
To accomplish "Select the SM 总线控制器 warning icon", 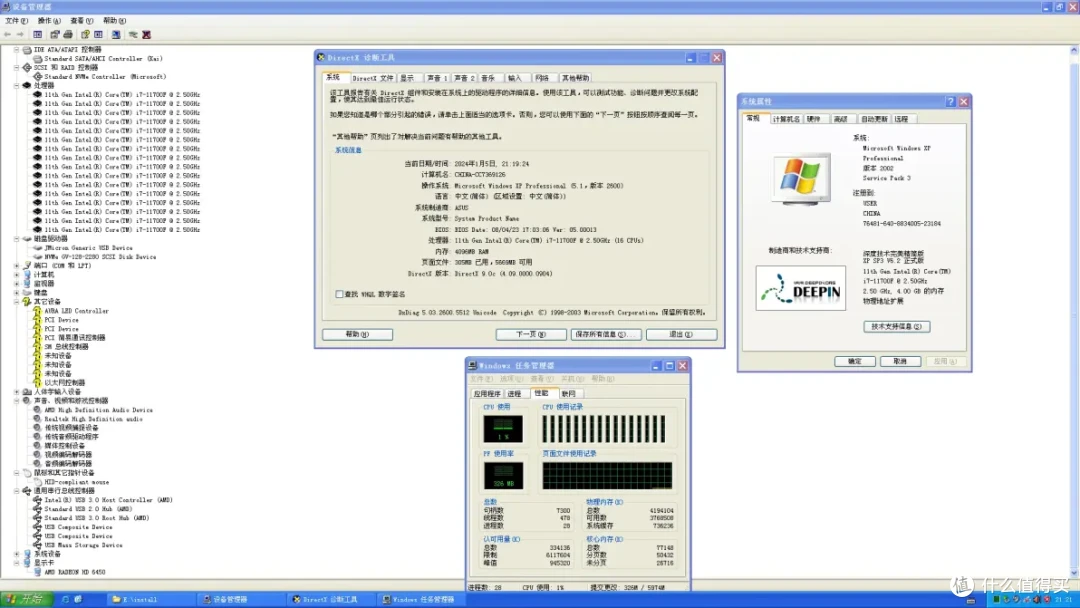I will 37,347.
